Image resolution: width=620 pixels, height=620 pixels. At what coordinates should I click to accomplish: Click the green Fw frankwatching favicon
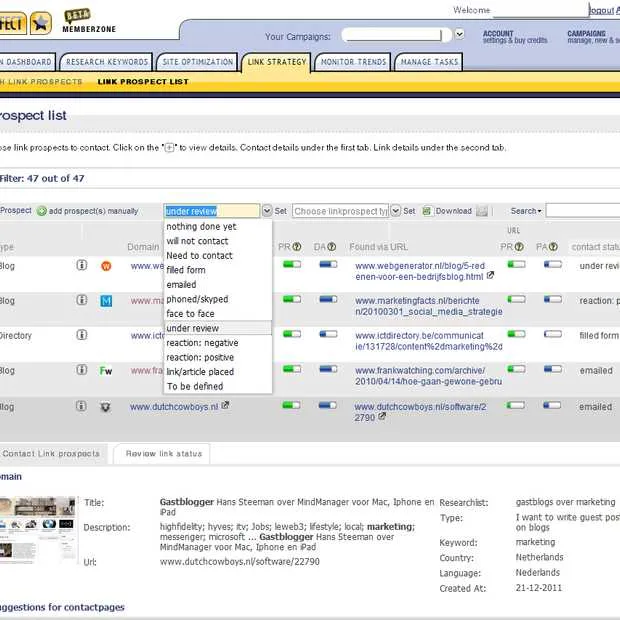(x=106, y=371)
